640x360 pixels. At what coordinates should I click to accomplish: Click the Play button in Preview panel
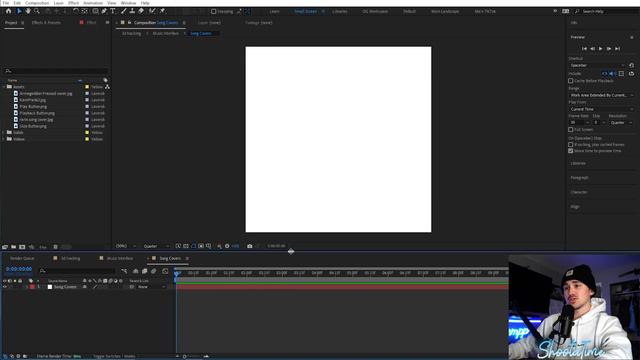click(600, 49)
